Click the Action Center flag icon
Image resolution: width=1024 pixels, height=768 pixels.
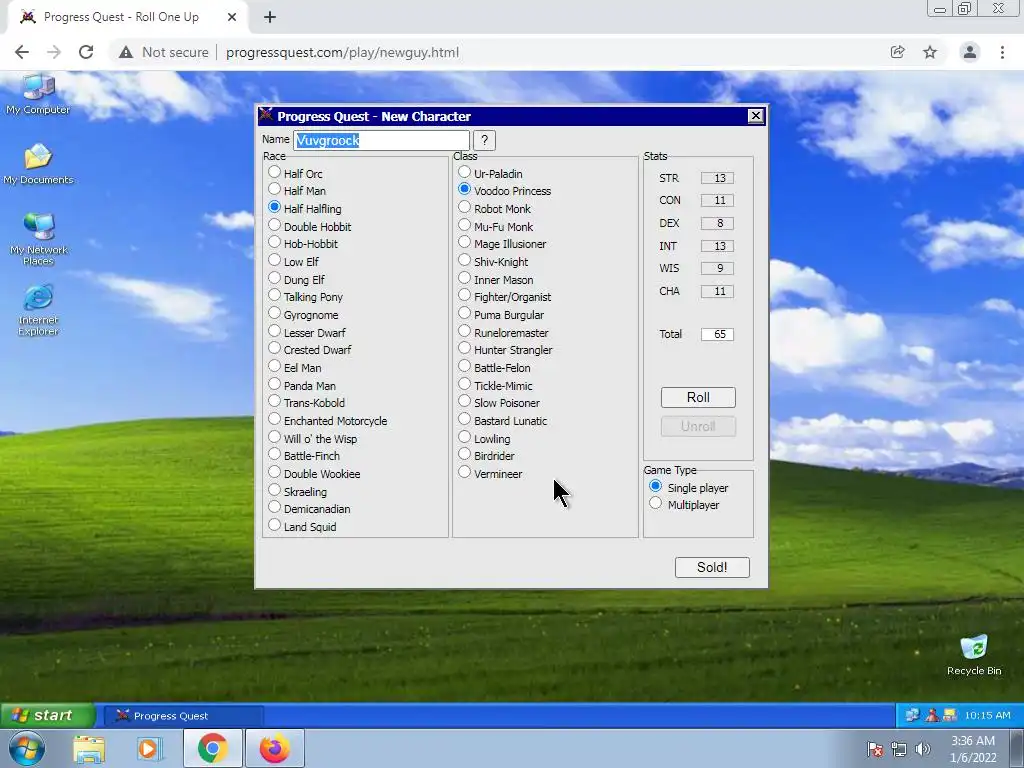tap(875, 749)
